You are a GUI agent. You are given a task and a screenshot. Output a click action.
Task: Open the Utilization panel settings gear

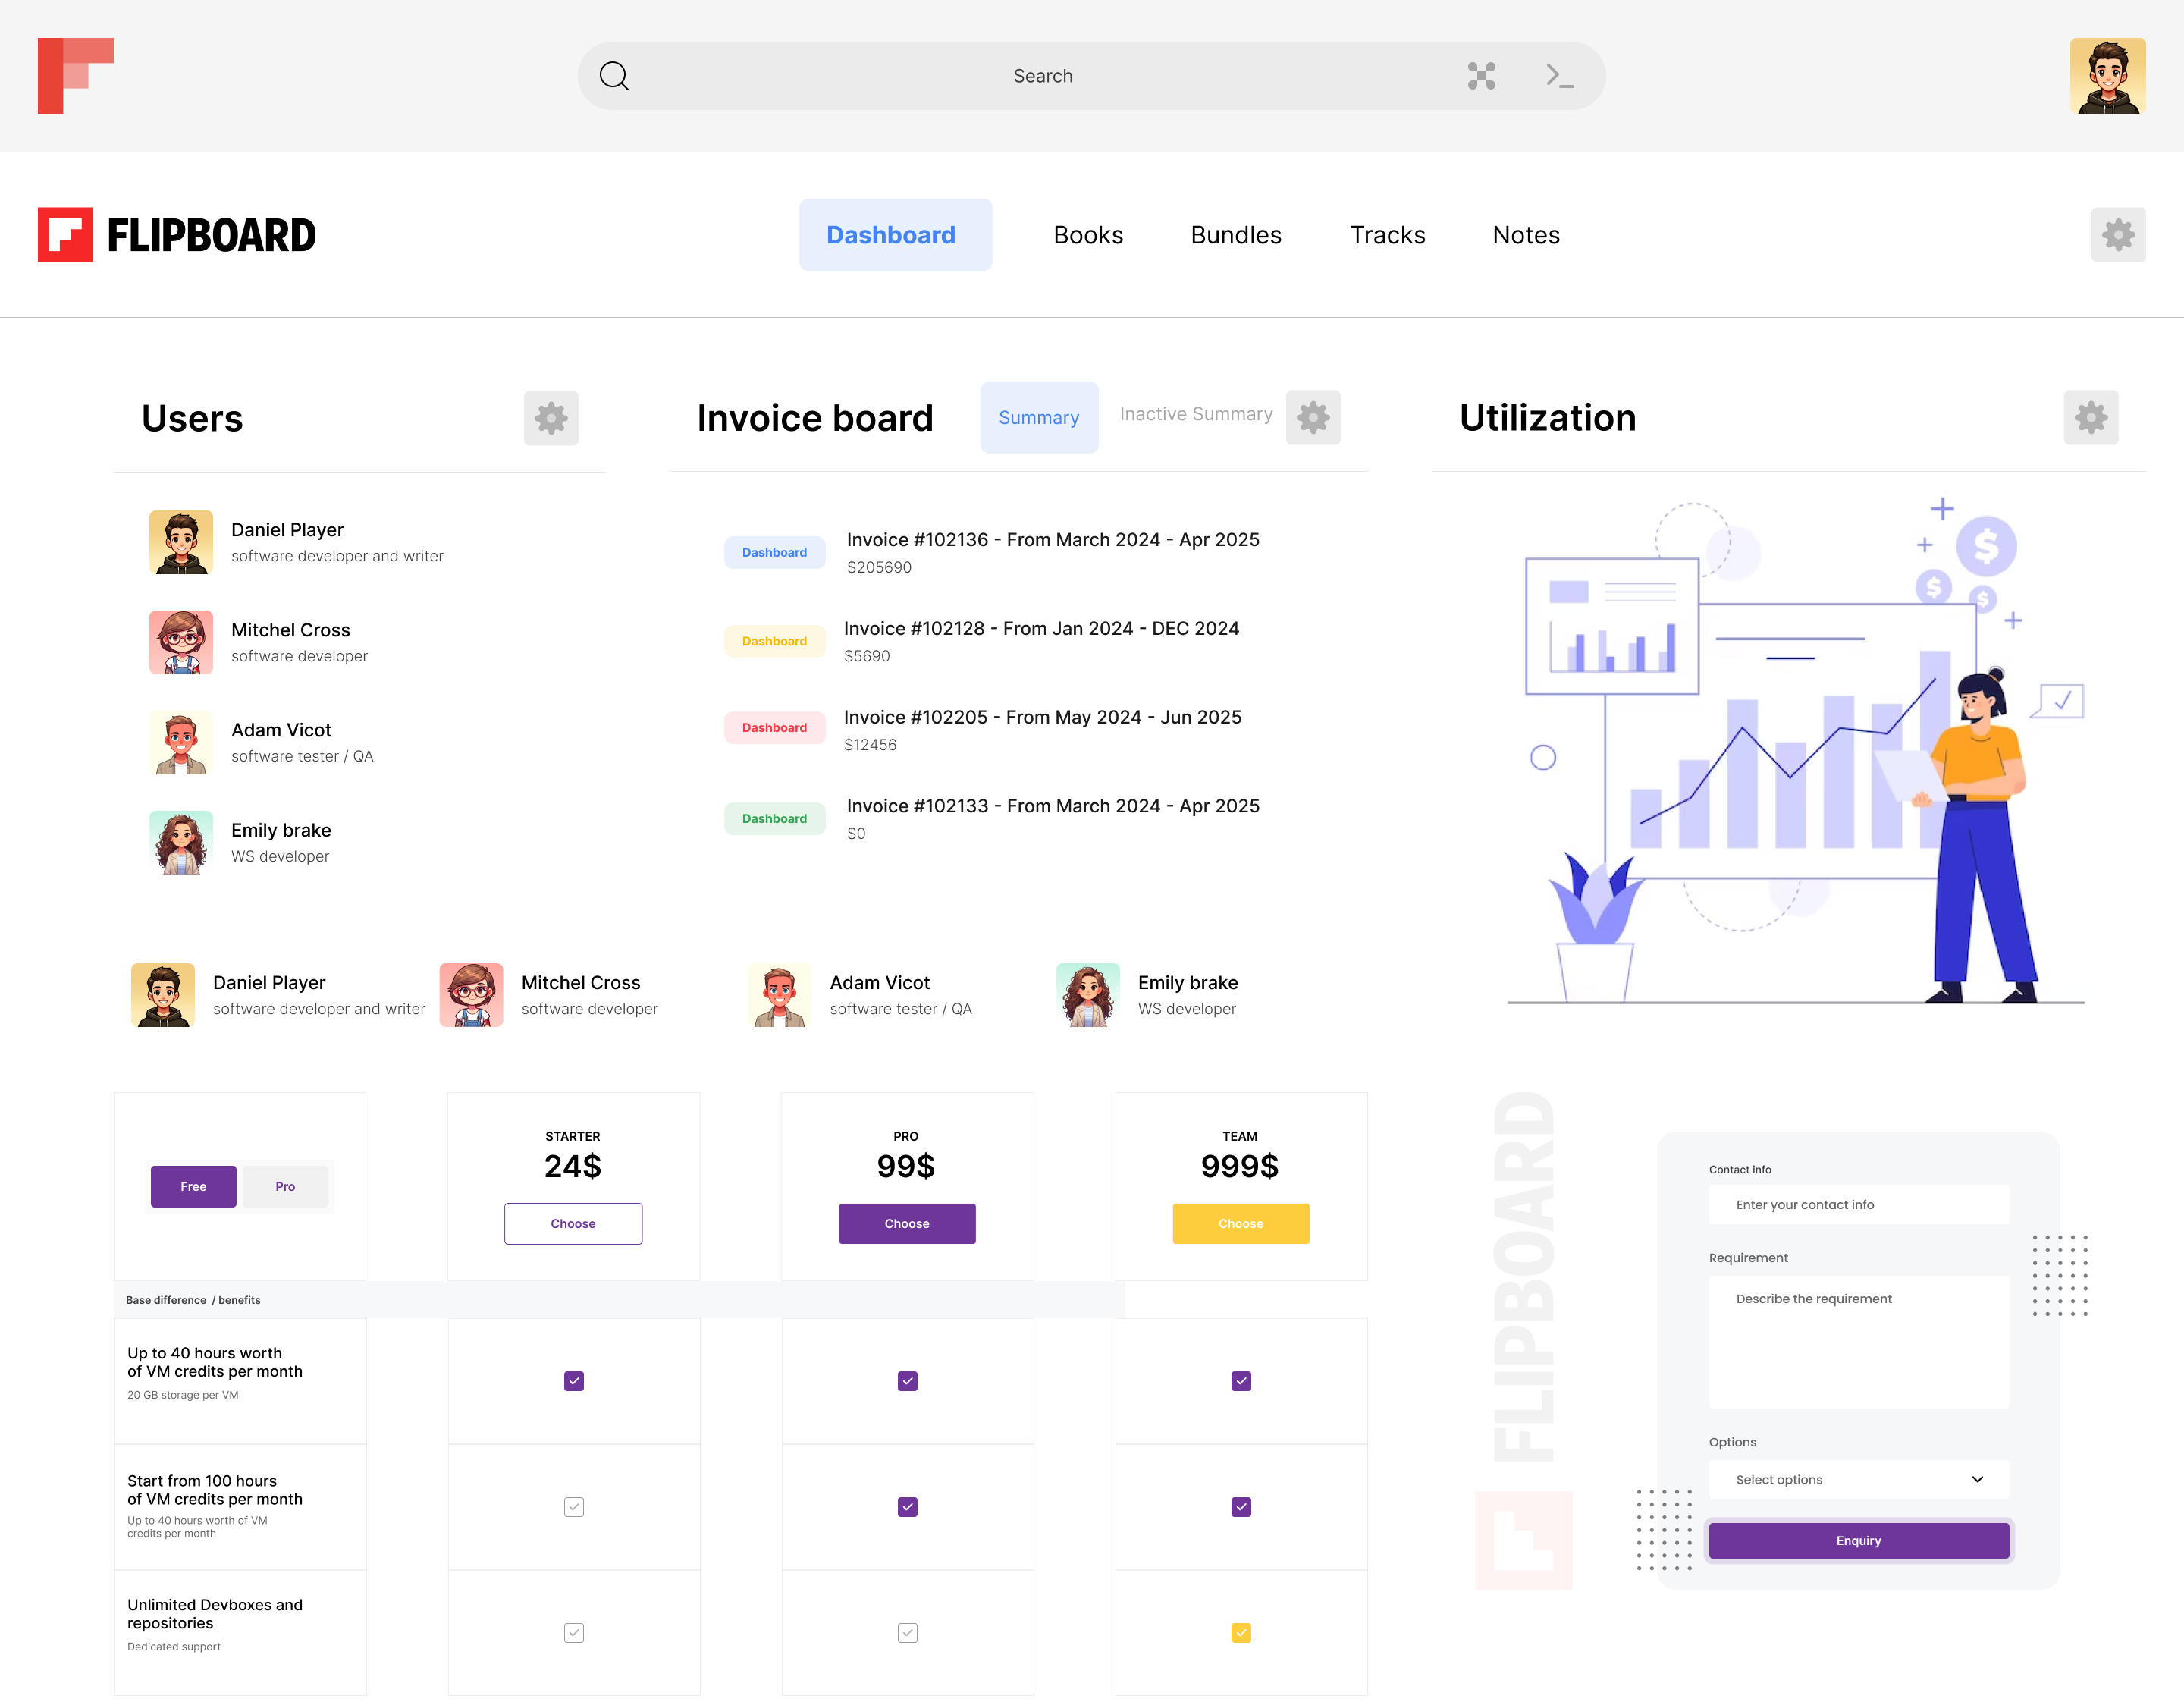[2090, 417]
